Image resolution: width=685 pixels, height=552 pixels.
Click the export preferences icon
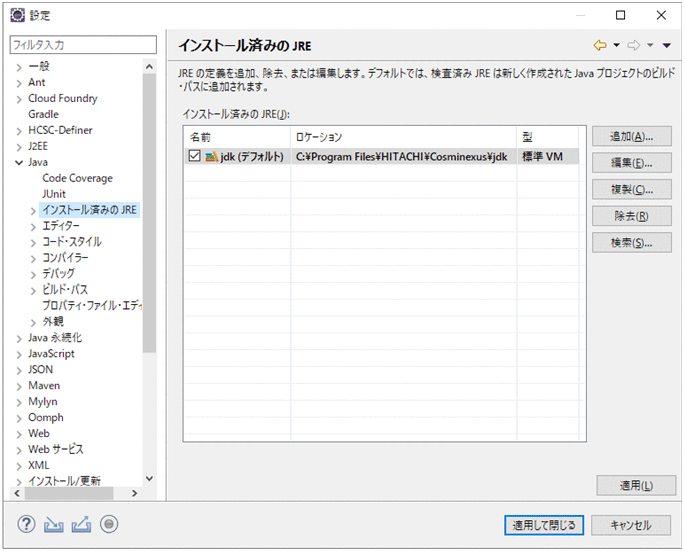click(81, 524)
